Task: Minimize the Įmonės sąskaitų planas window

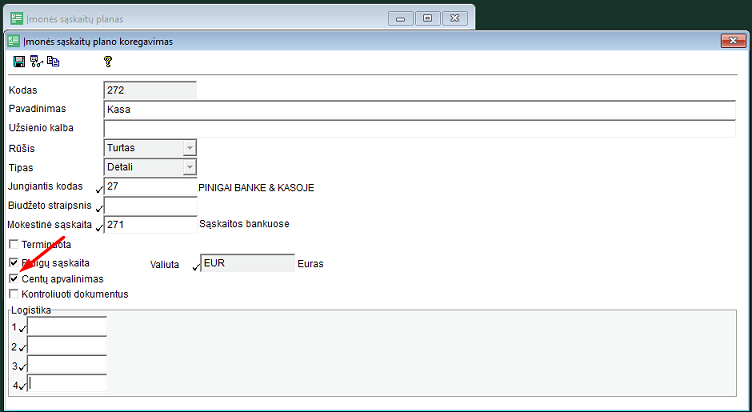Action: (x=400, y=19)
